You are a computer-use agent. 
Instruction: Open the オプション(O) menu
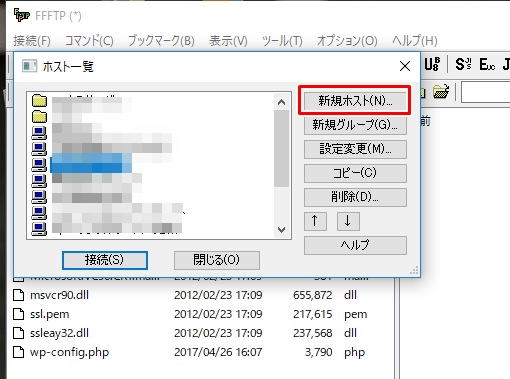pos(347,41)
